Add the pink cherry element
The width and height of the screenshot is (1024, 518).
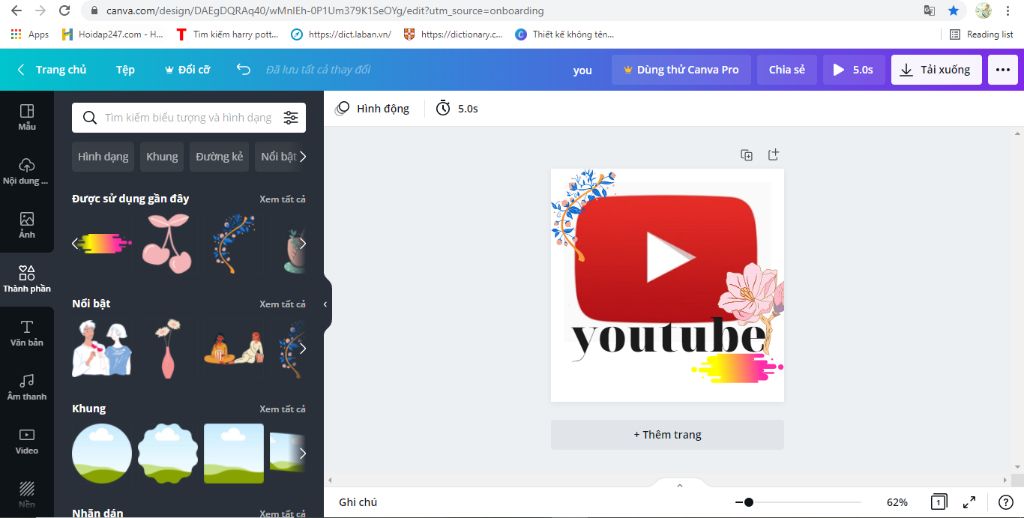[167, 244]
